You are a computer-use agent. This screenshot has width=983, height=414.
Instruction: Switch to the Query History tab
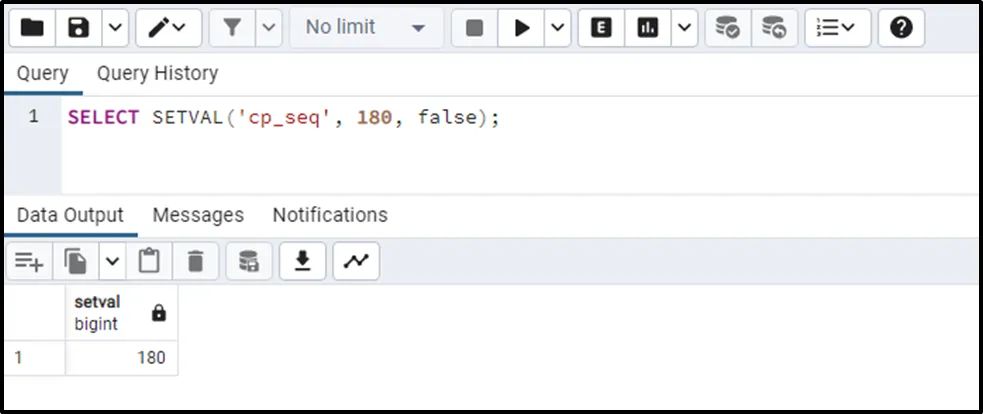coord(157,73)
